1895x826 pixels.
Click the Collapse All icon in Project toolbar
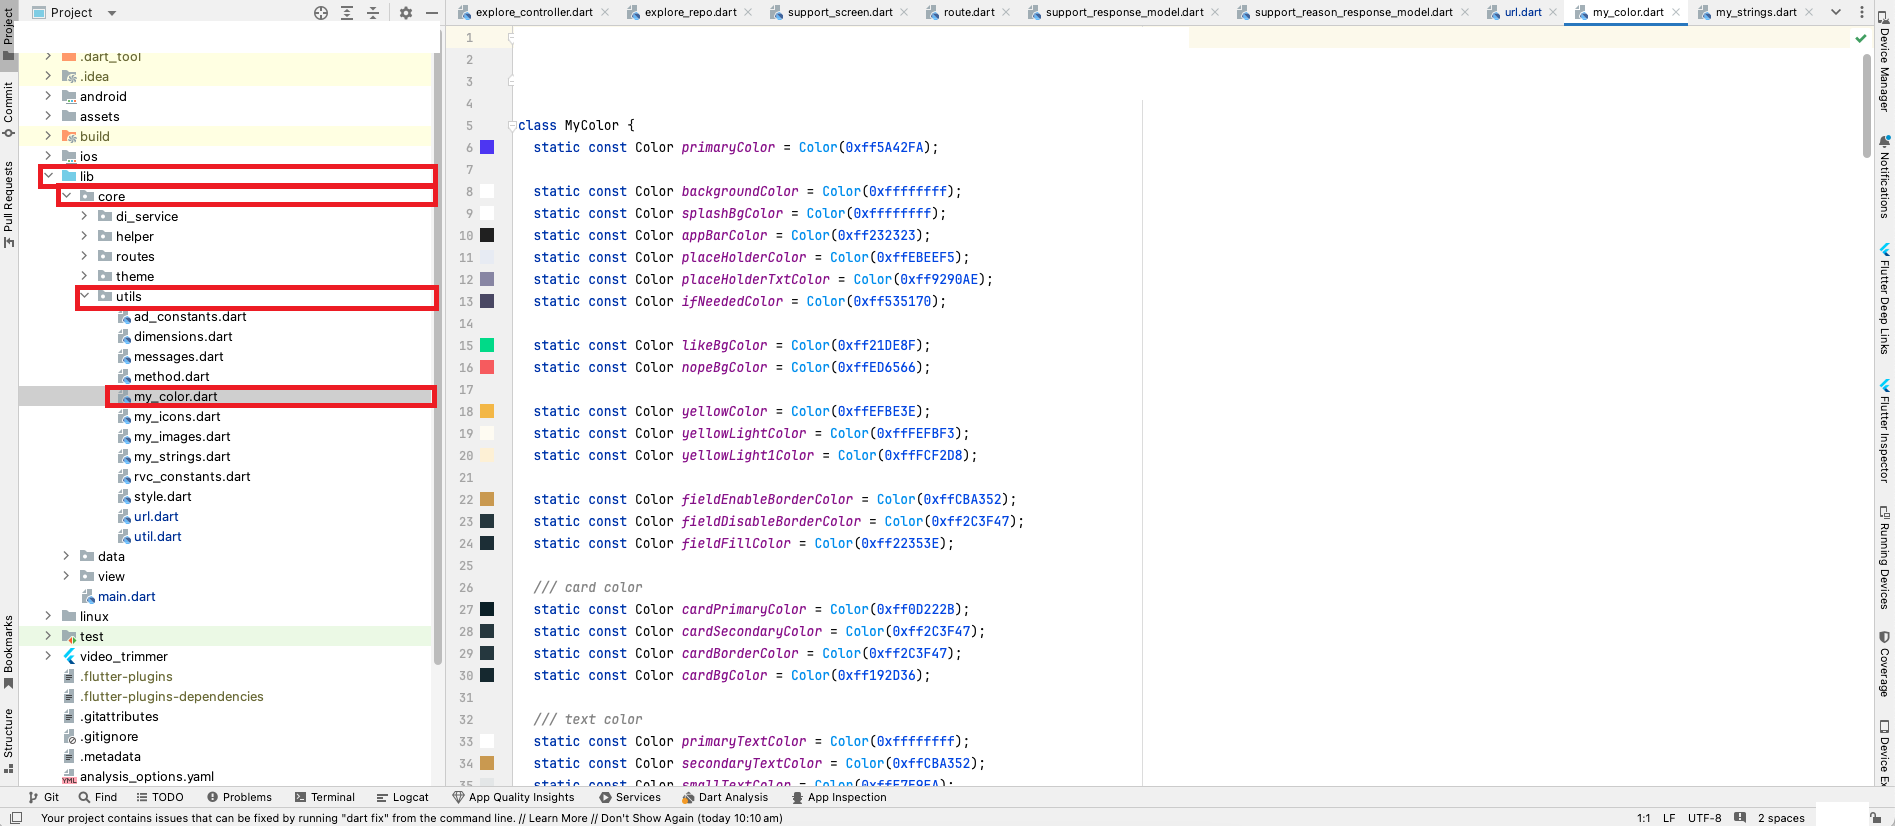coord(373,13)
